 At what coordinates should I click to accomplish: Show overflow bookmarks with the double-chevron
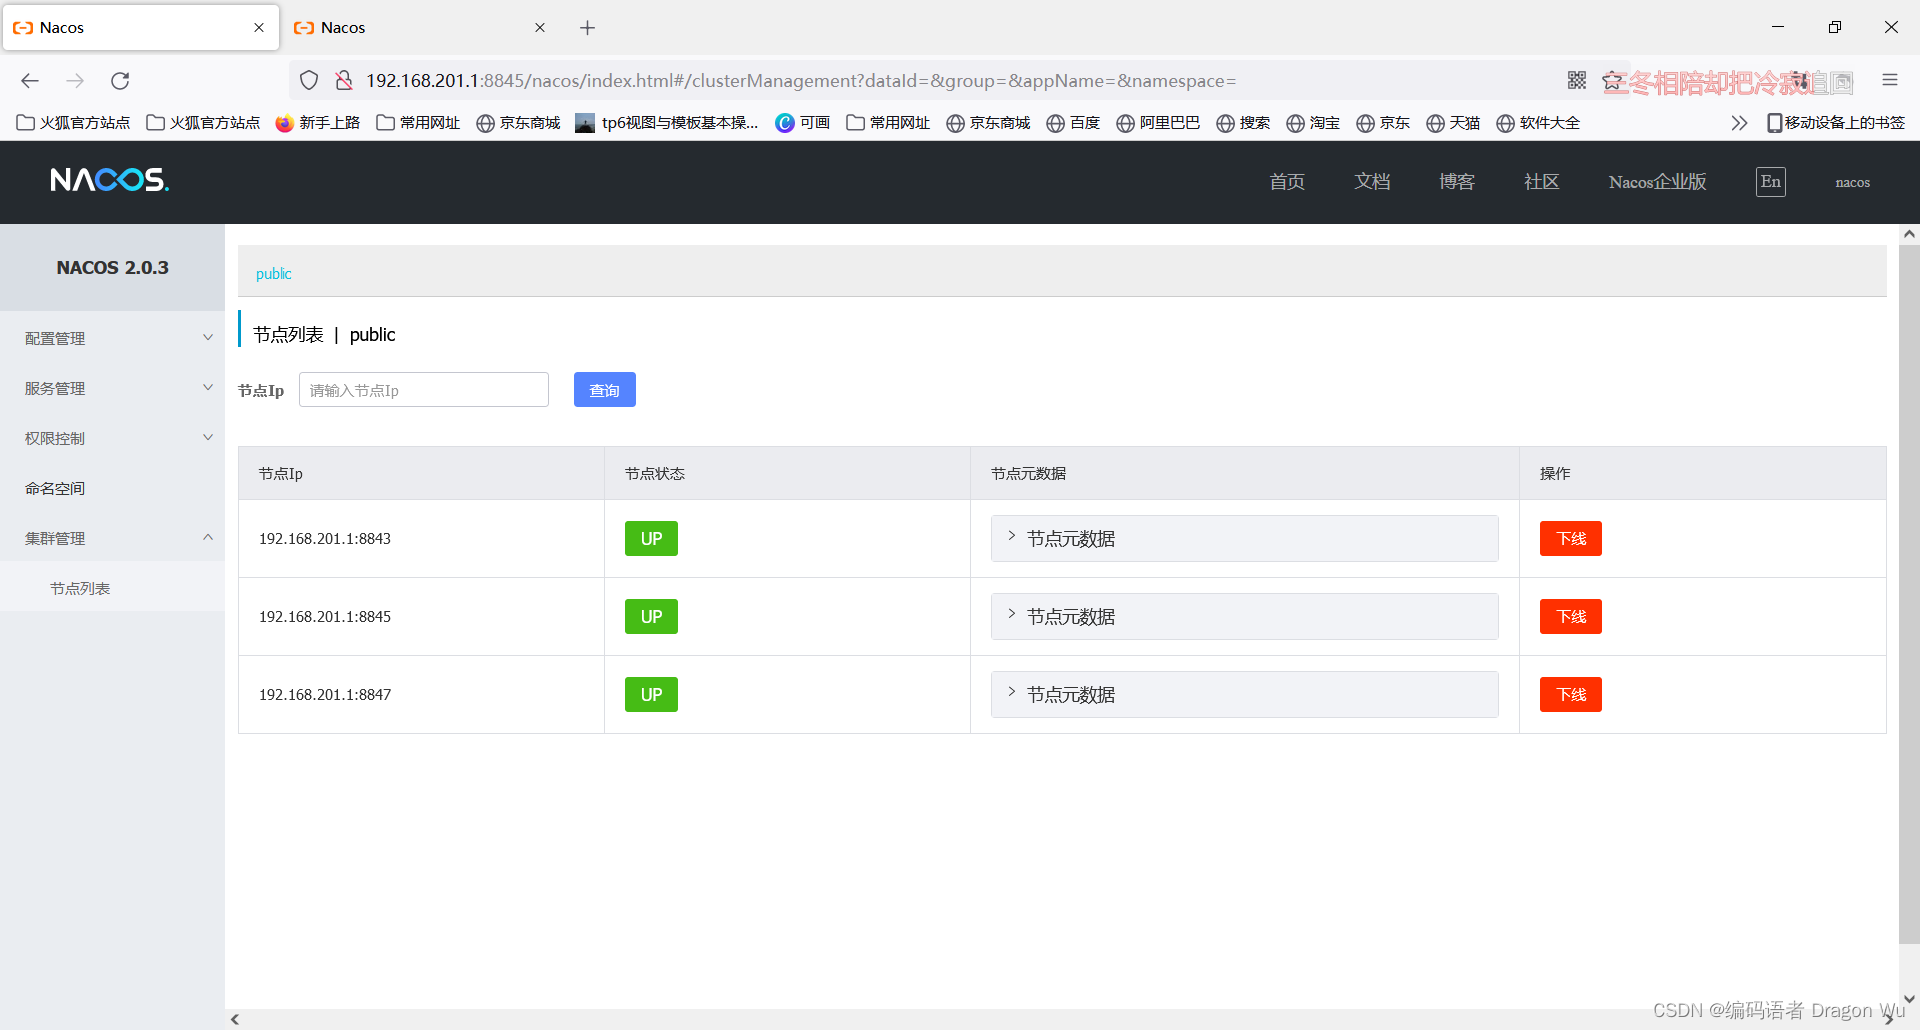1739,122
